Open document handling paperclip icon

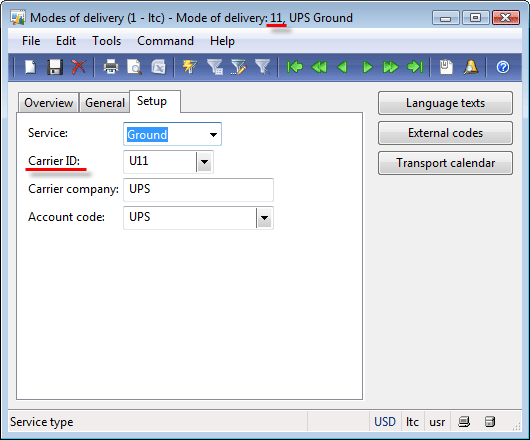pyautogui.click(x=446, y=67)
